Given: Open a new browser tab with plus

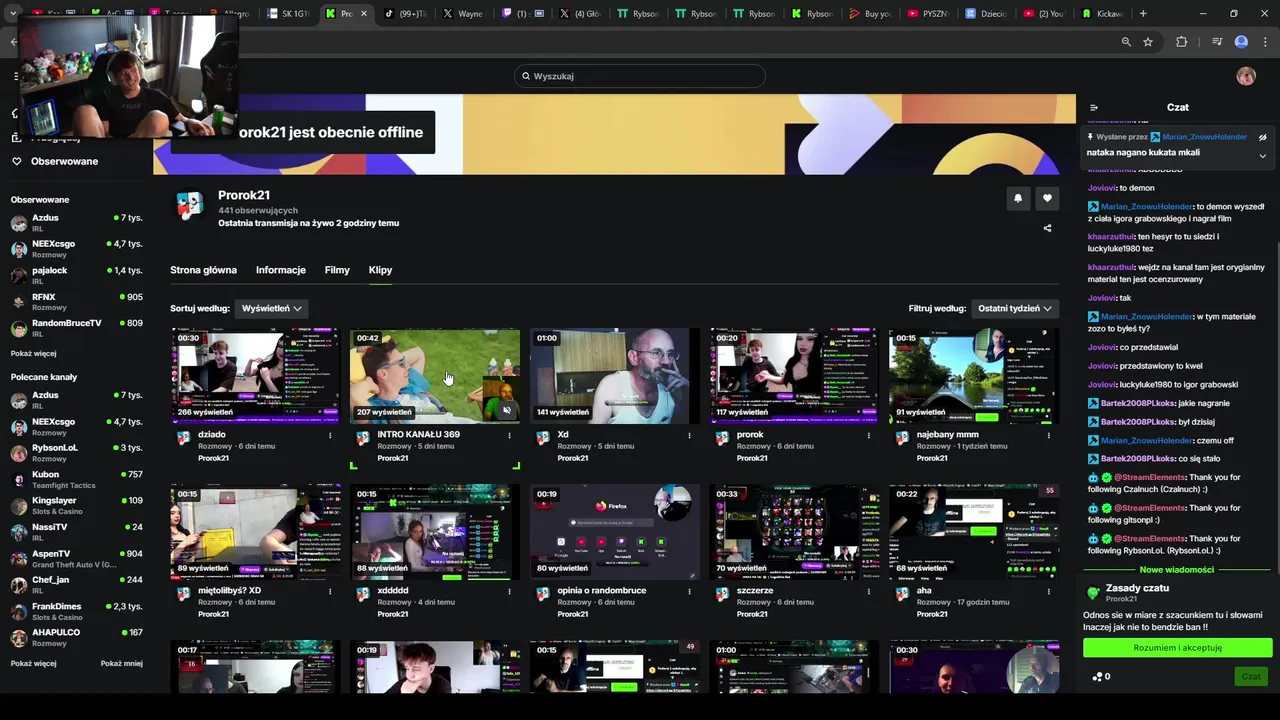Looking at the screenshot, I should click(1143, 14).
